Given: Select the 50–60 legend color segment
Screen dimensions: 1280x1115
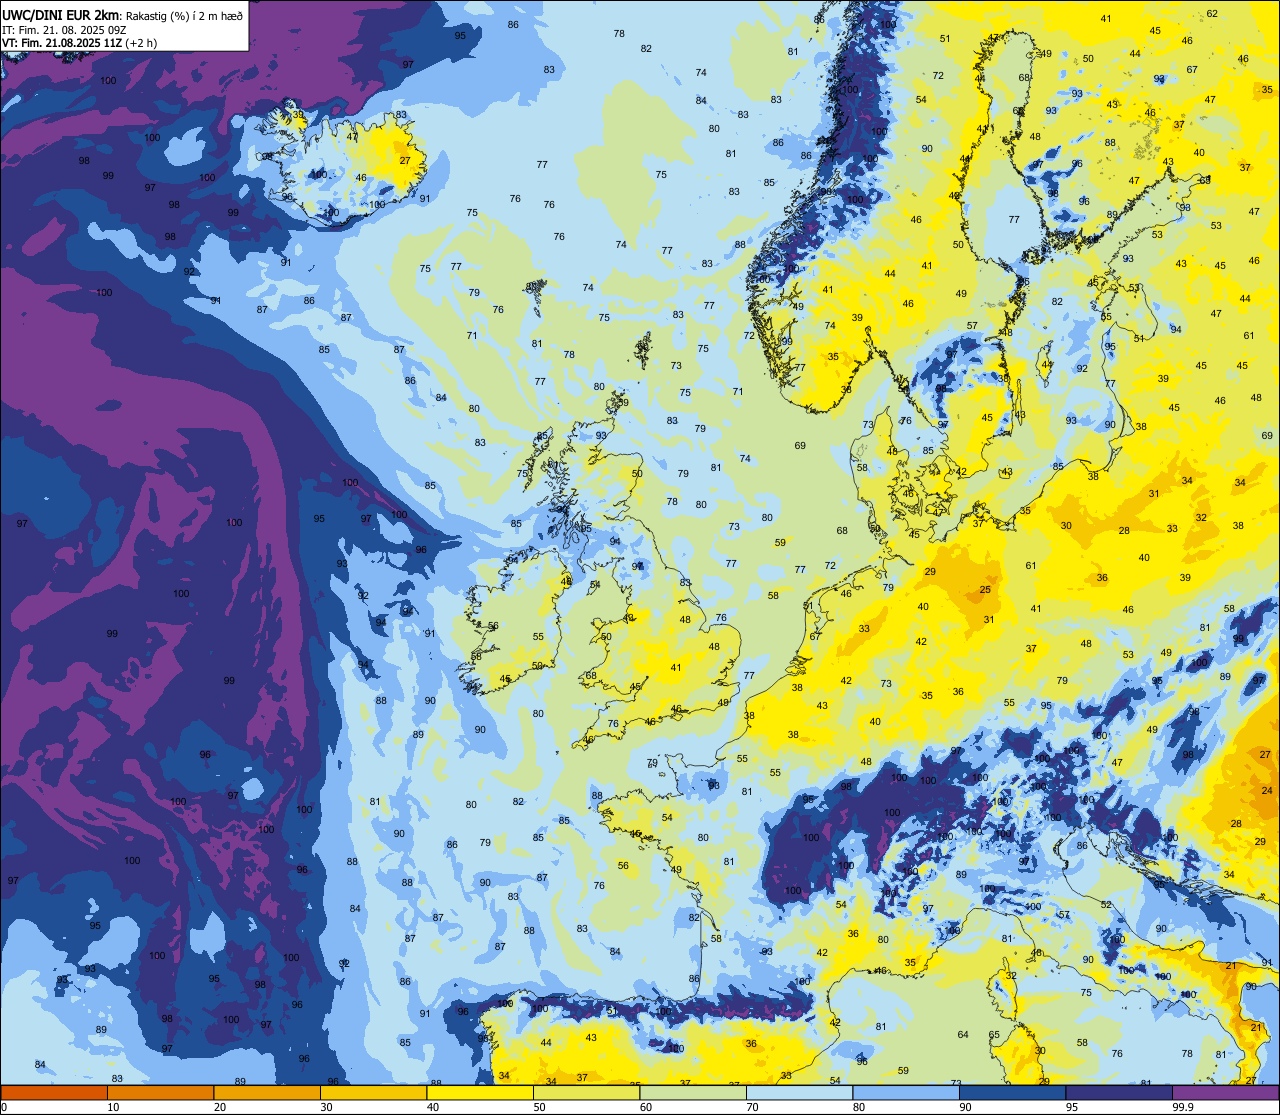Looking at the screenshot, I should pos(586,1092).
